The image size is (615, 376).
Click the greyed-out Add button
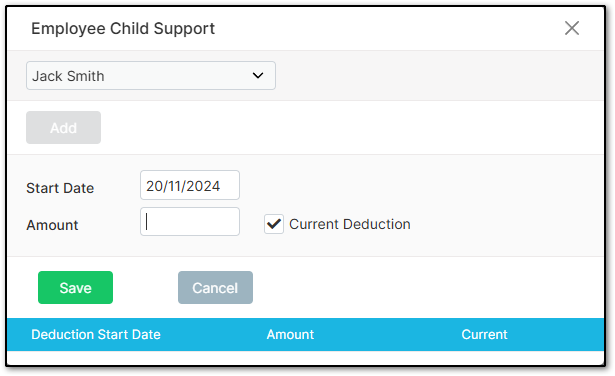64,127
